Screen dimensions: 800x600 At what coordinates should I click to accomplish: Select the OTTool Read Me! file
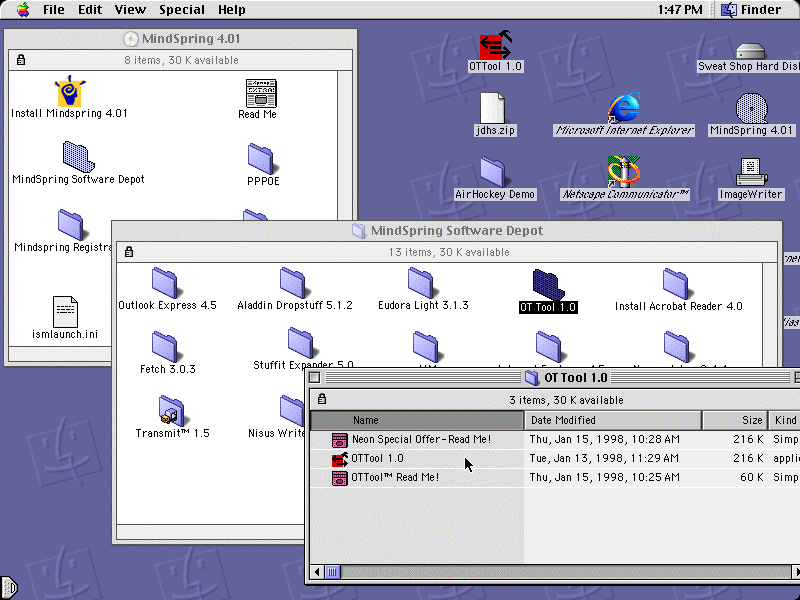(x=395, y=478)
